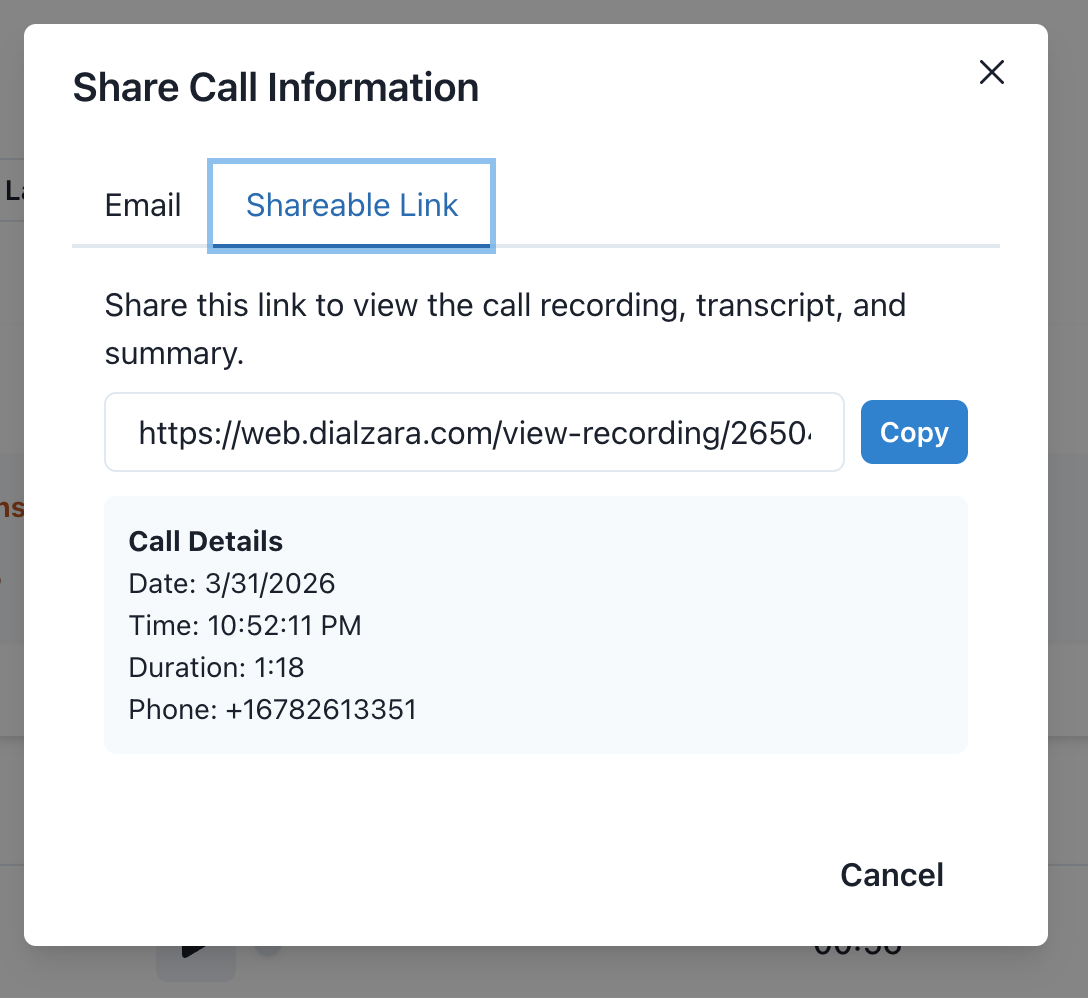The width and height of the screenshot is (1088, 998).
Task: Click the Time 10:52:11 PM entry
Action: coord(244,625)
